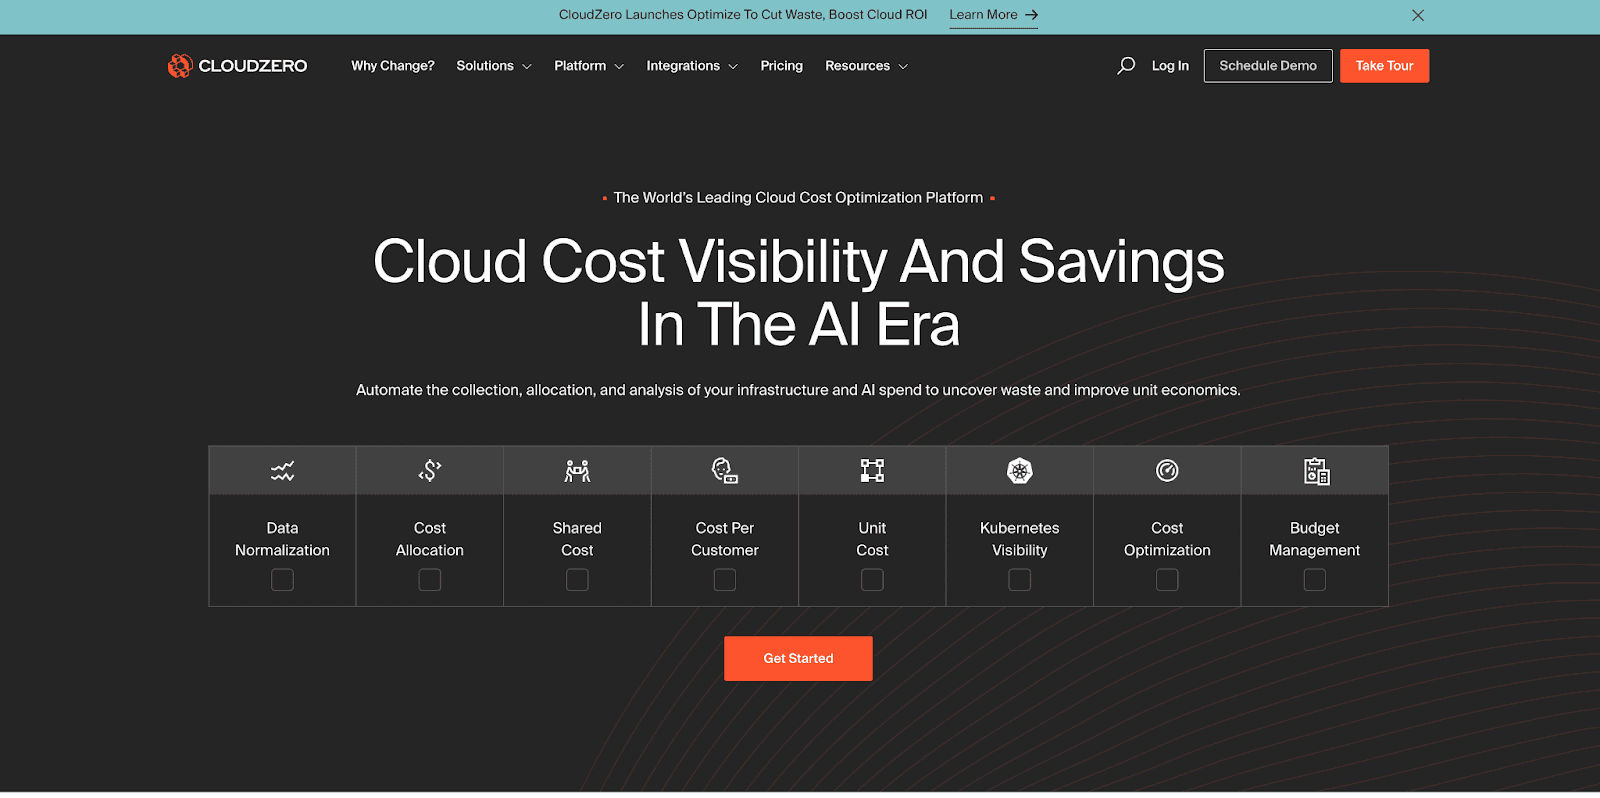This screenshot has height=798, width=1600.
Task: Click the Data Normalization chart icon
Action: [x=282, y=470]
